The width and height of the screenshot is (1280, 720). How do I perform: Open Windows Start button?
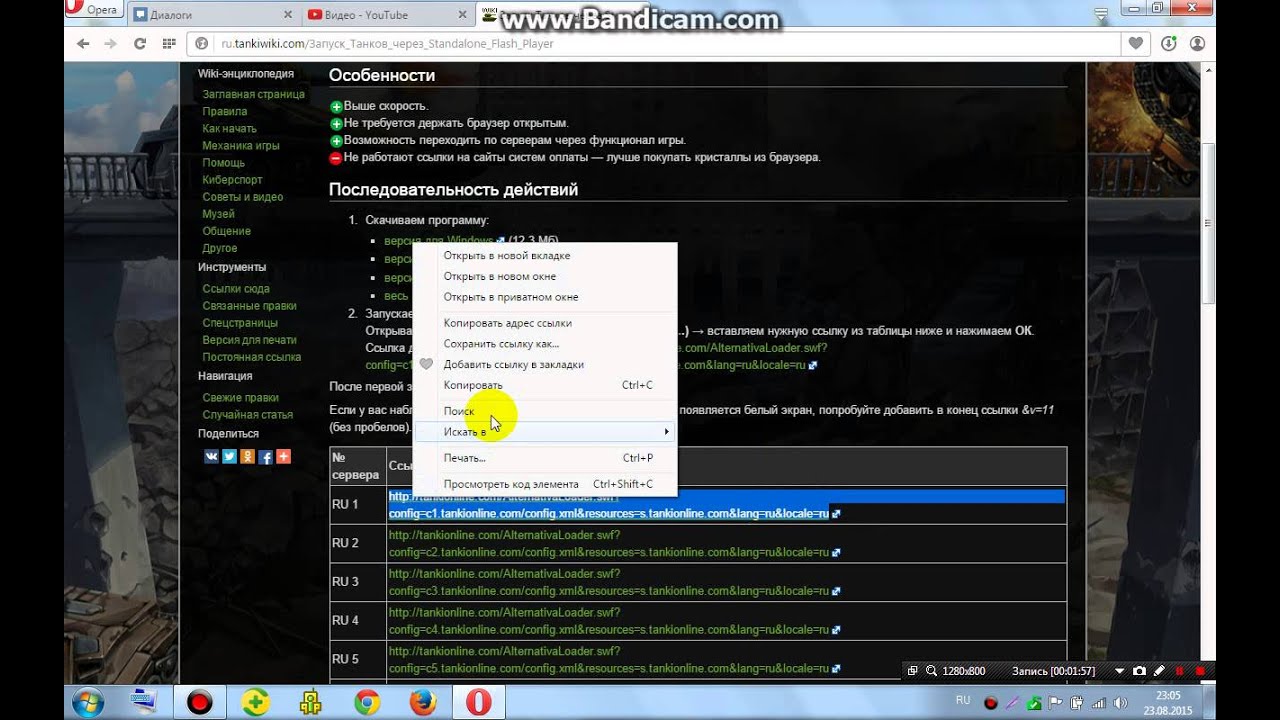88,702
